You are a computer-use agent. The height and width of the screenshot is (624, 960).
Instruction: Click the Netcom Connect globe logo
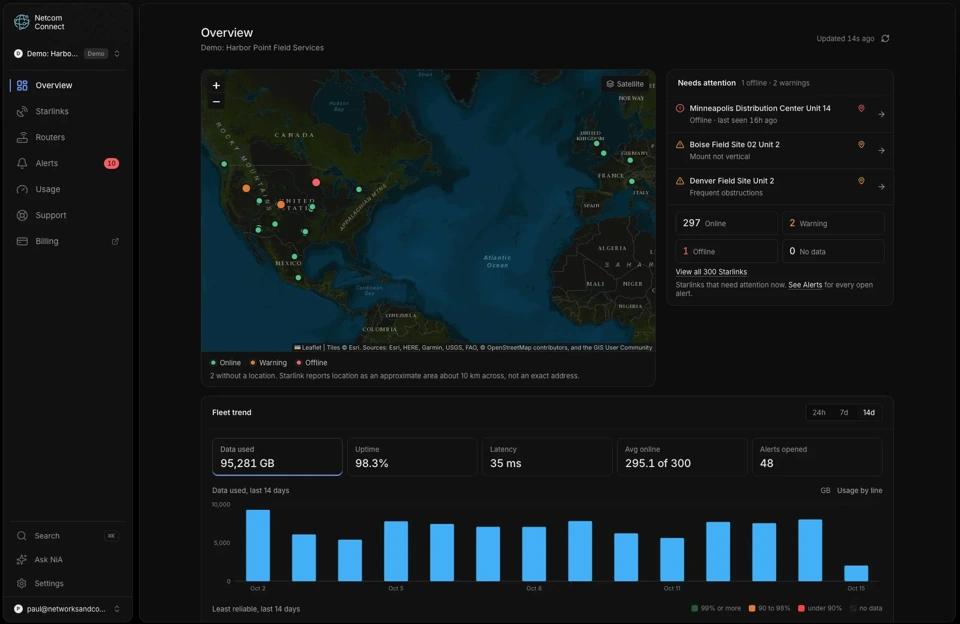[21, 22]
